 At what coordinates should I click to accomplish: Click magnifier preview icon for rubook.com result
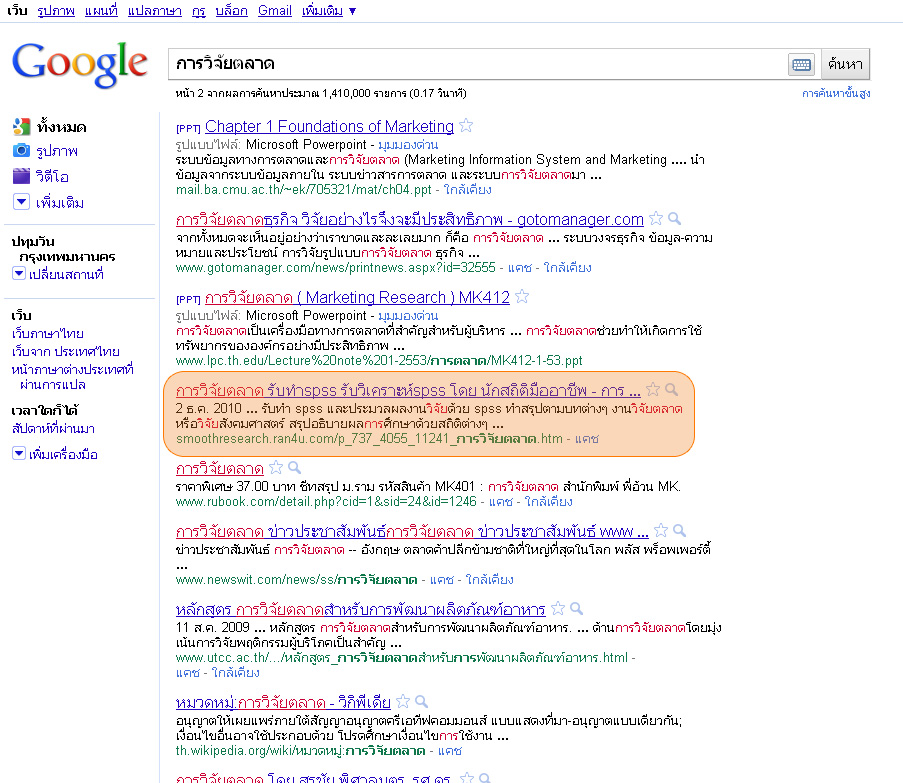(x=294, y=467)
